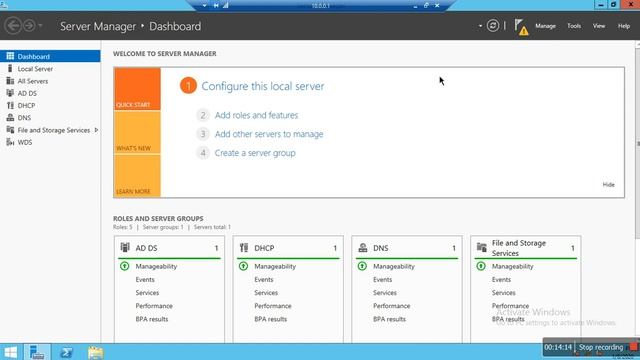Open the Windows Start button

(x=11, y=352)
